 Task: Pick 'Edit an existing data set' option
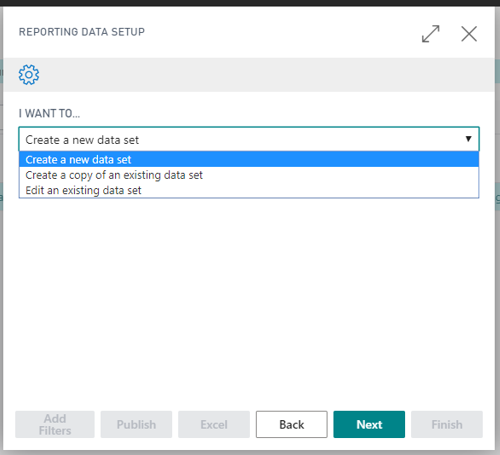tap(249, 190)
